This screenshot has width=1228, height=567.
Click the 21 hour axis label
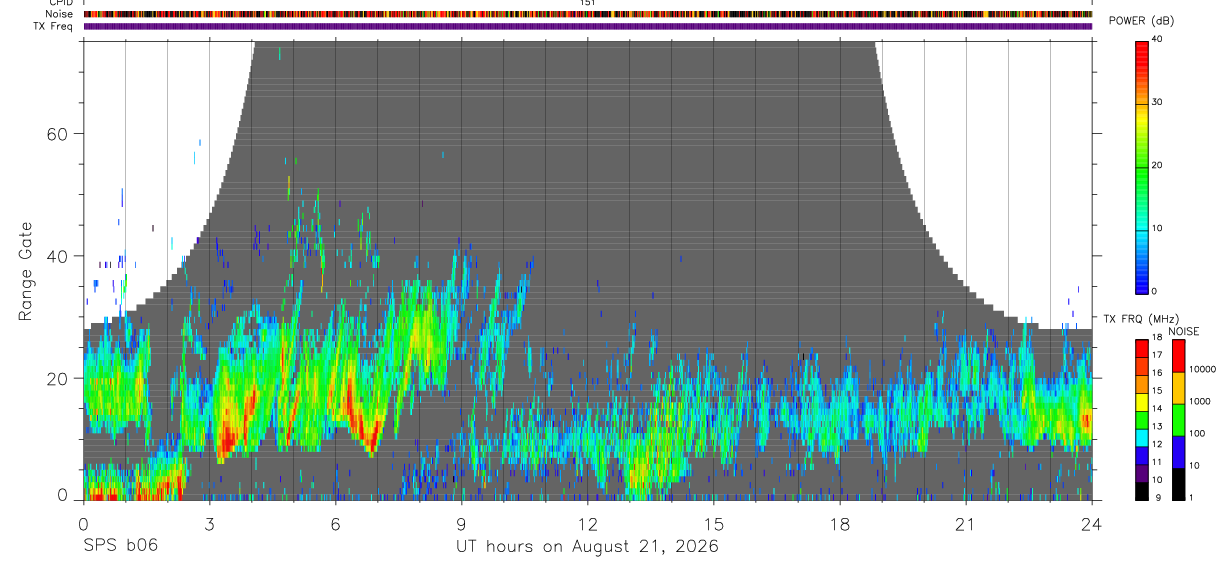click(x=965, y=525)
